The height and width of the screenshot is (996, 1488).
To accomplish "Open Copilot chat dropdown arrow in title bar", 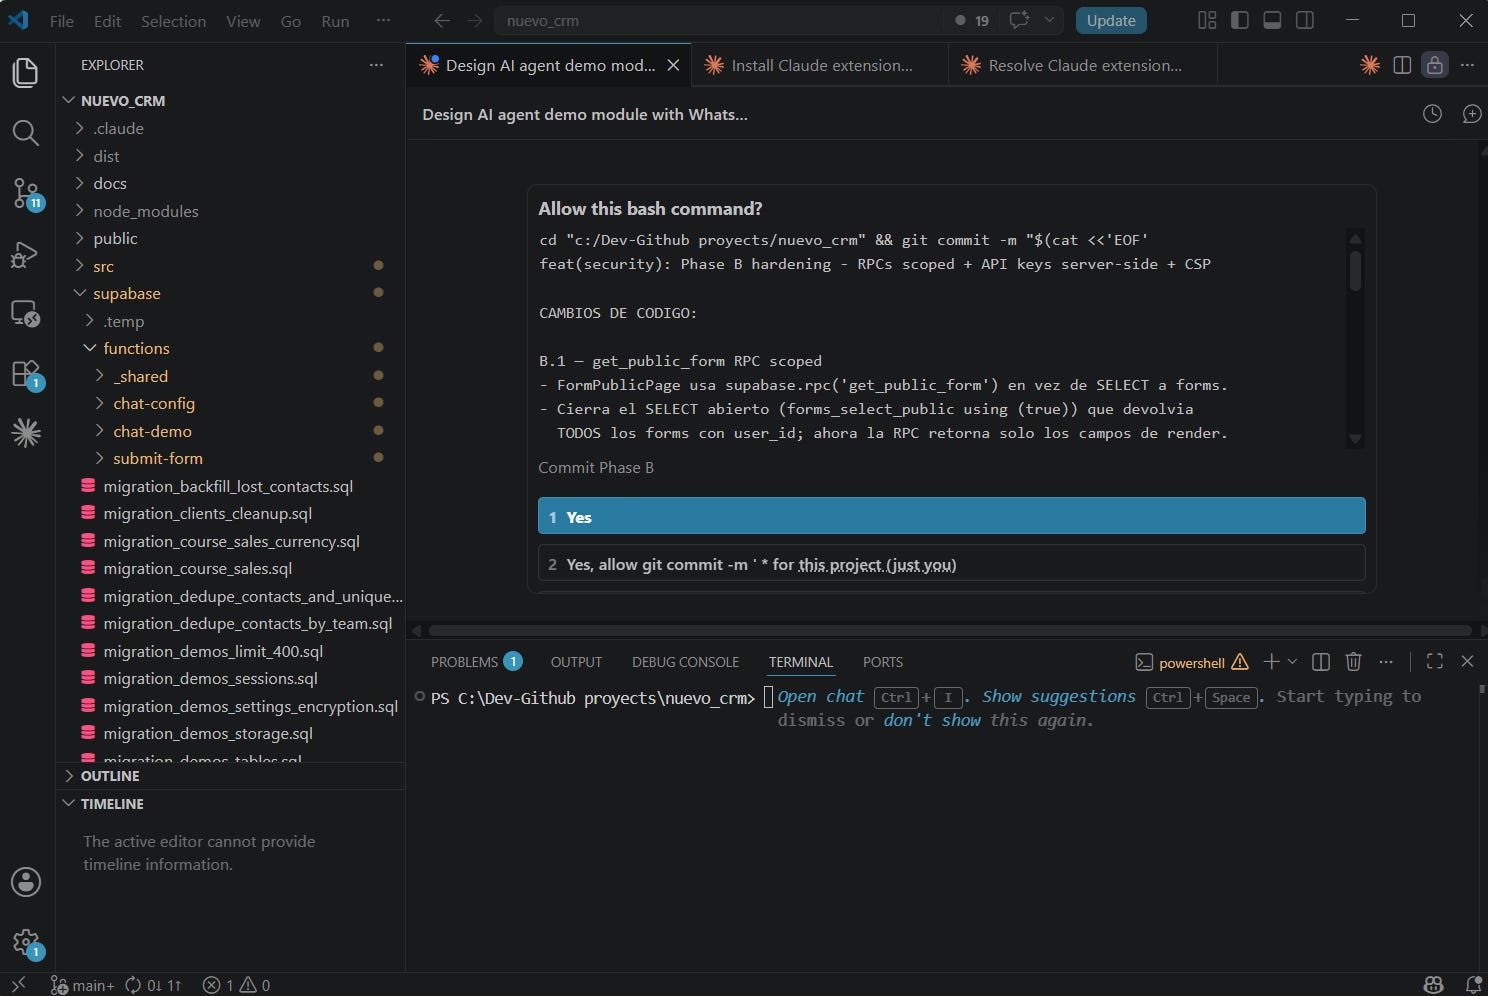I will click(x=1049, y=20).
